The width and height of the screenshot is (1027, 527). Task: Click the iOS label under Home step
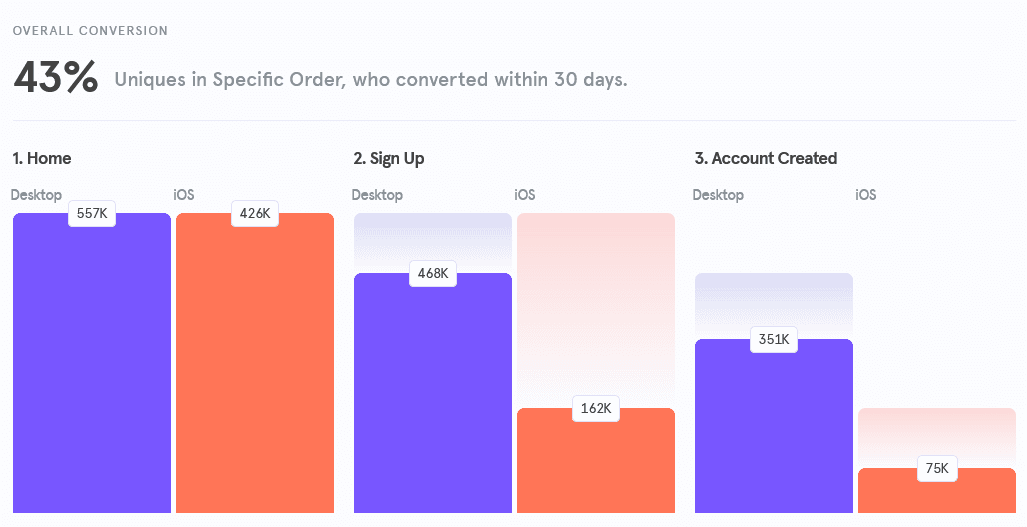pos(184,195)
